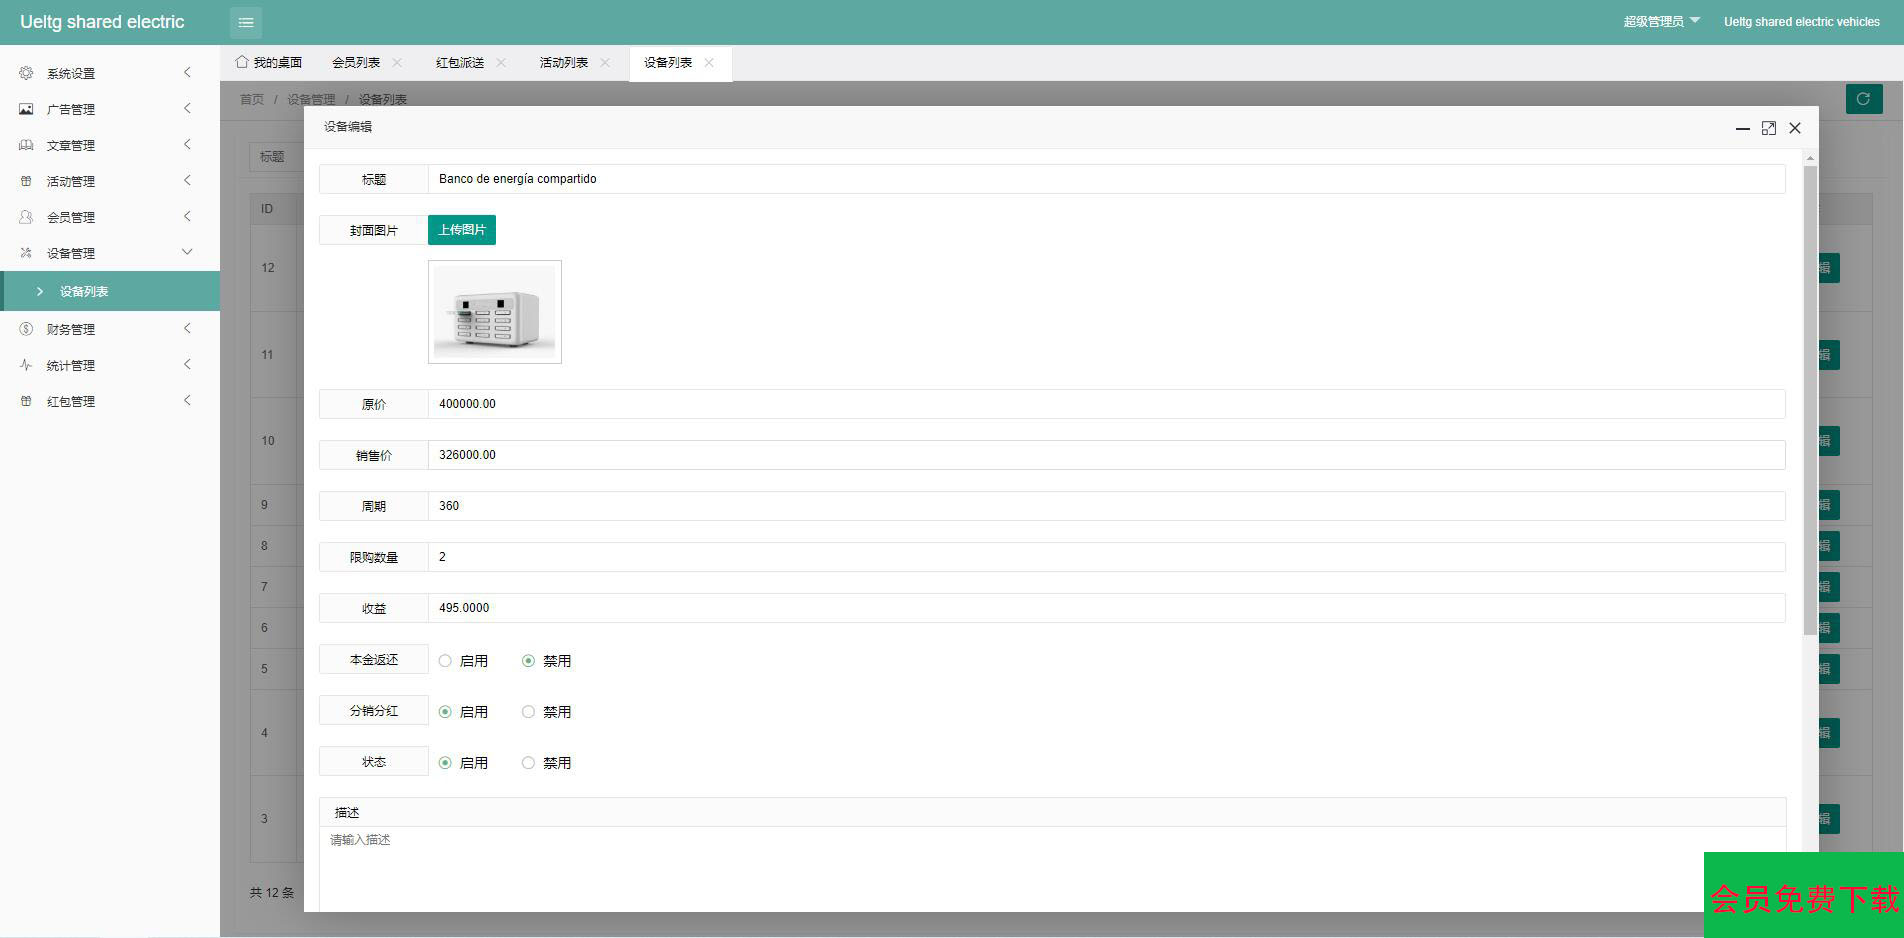Maximize the 设备编辑 dialog

[x=1769, y=128]
